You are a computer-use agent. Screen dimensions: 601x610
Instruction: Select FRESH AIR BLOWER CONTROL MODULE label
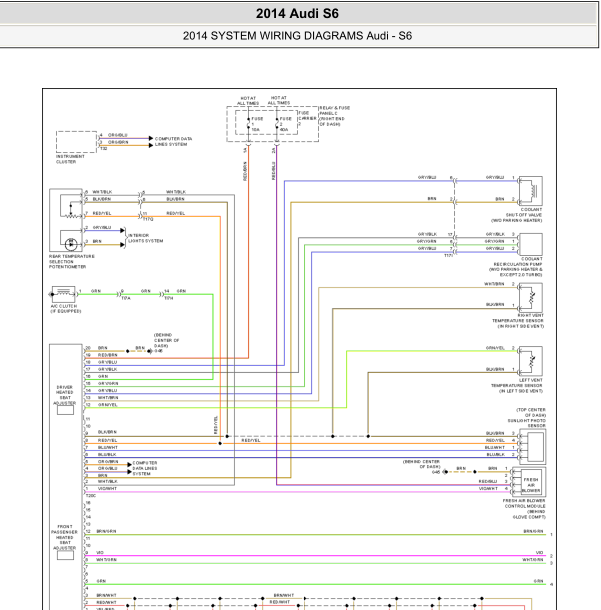coord(524,509)
